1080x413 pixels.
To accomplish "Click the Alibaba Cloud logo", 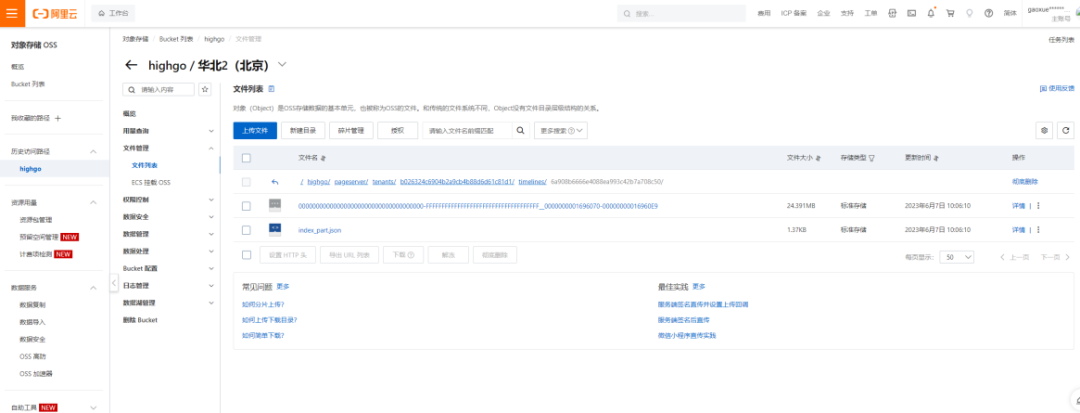I will click(56, 13).
